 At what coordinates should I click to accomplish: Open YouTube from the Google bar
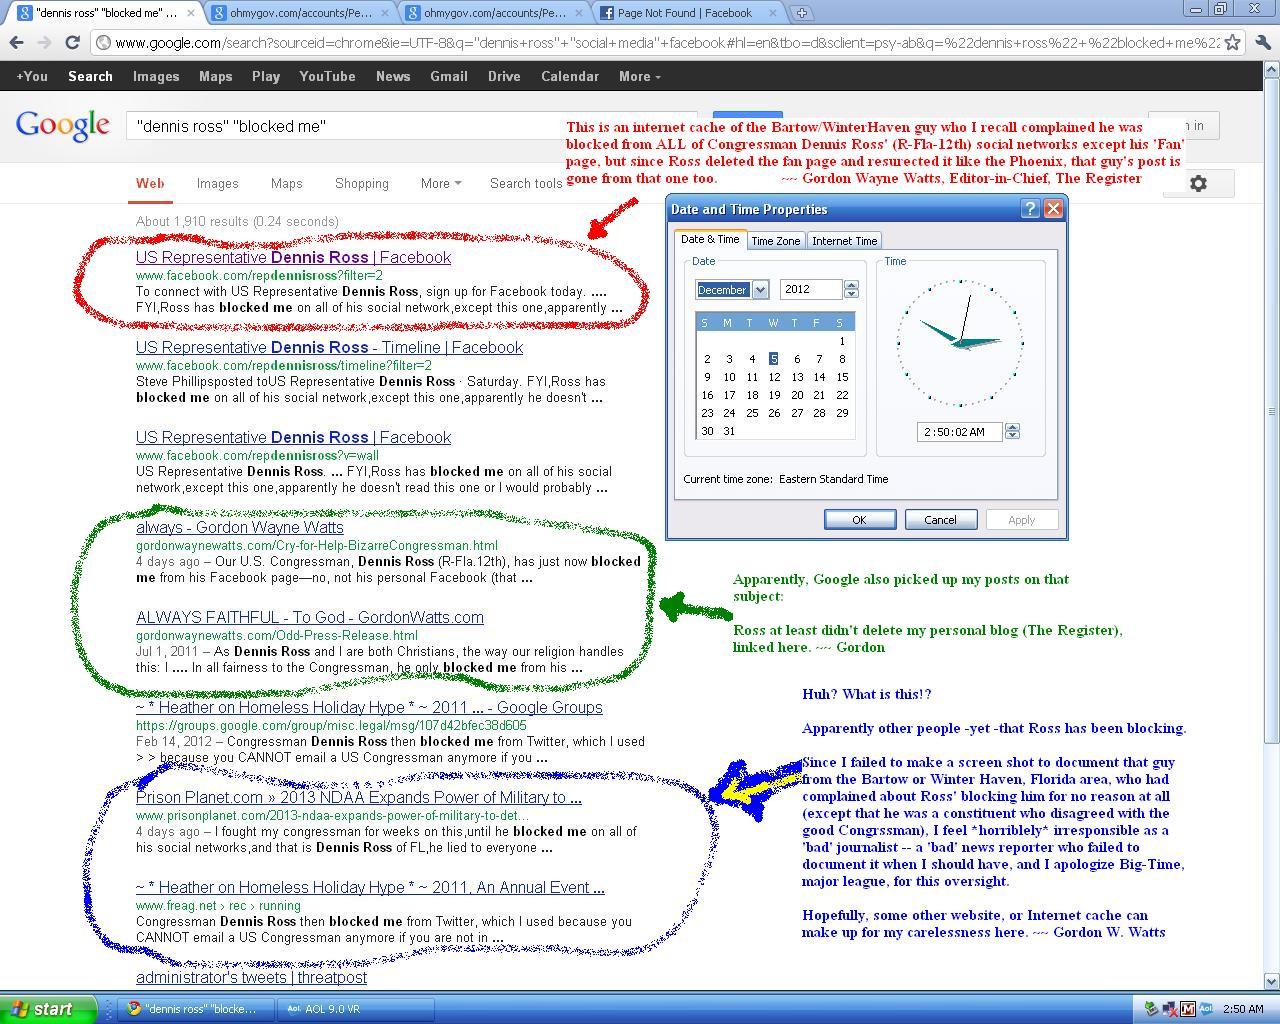[x=327, y=76]
